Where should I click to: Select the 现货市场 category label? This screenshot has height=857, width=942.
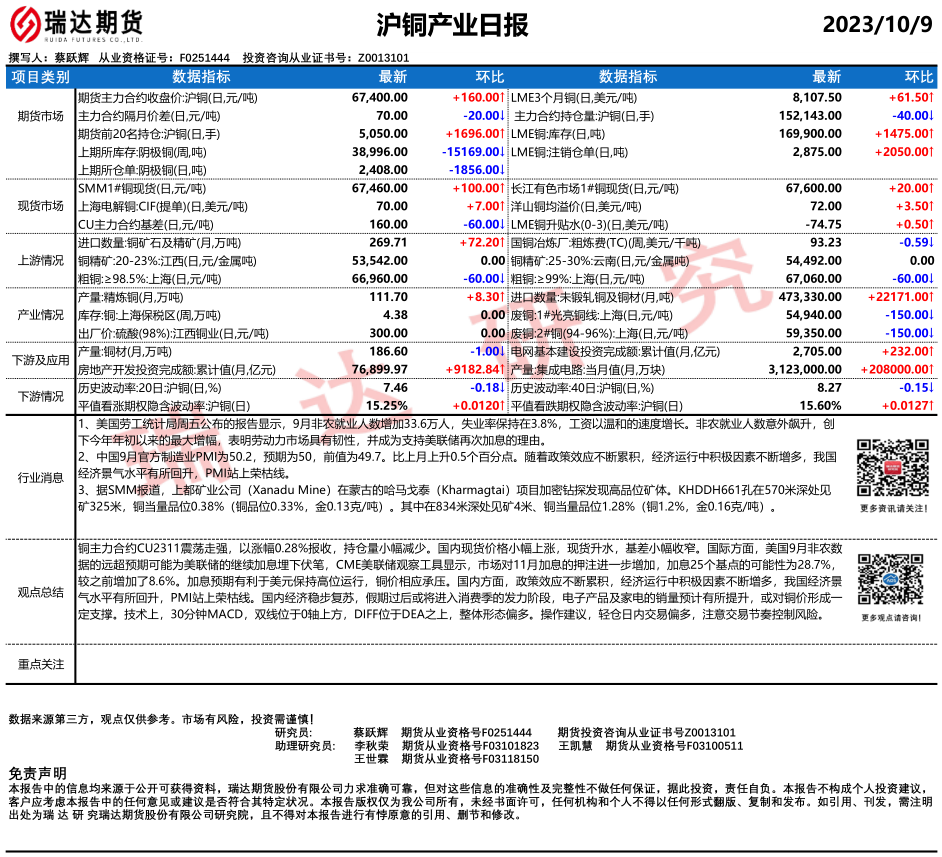point(41,206)
